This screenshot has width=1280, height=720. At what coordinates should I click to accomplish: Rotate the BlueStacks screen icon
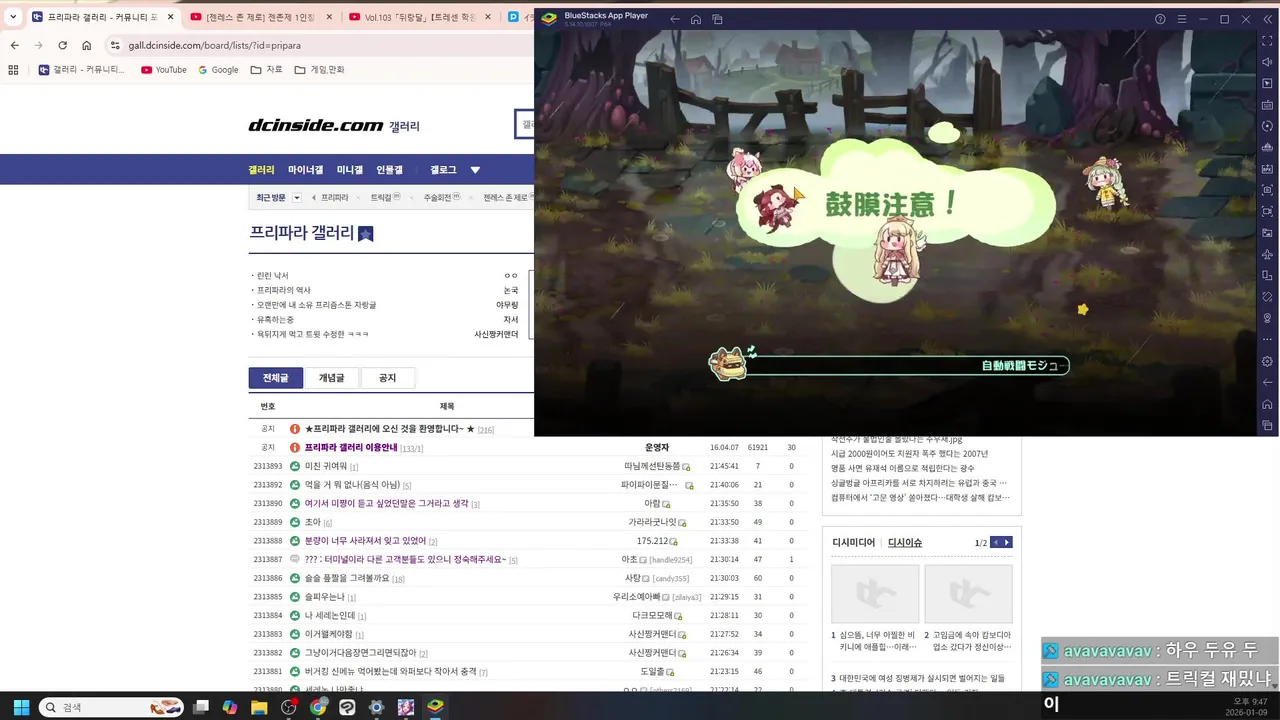click(1267, 276)
